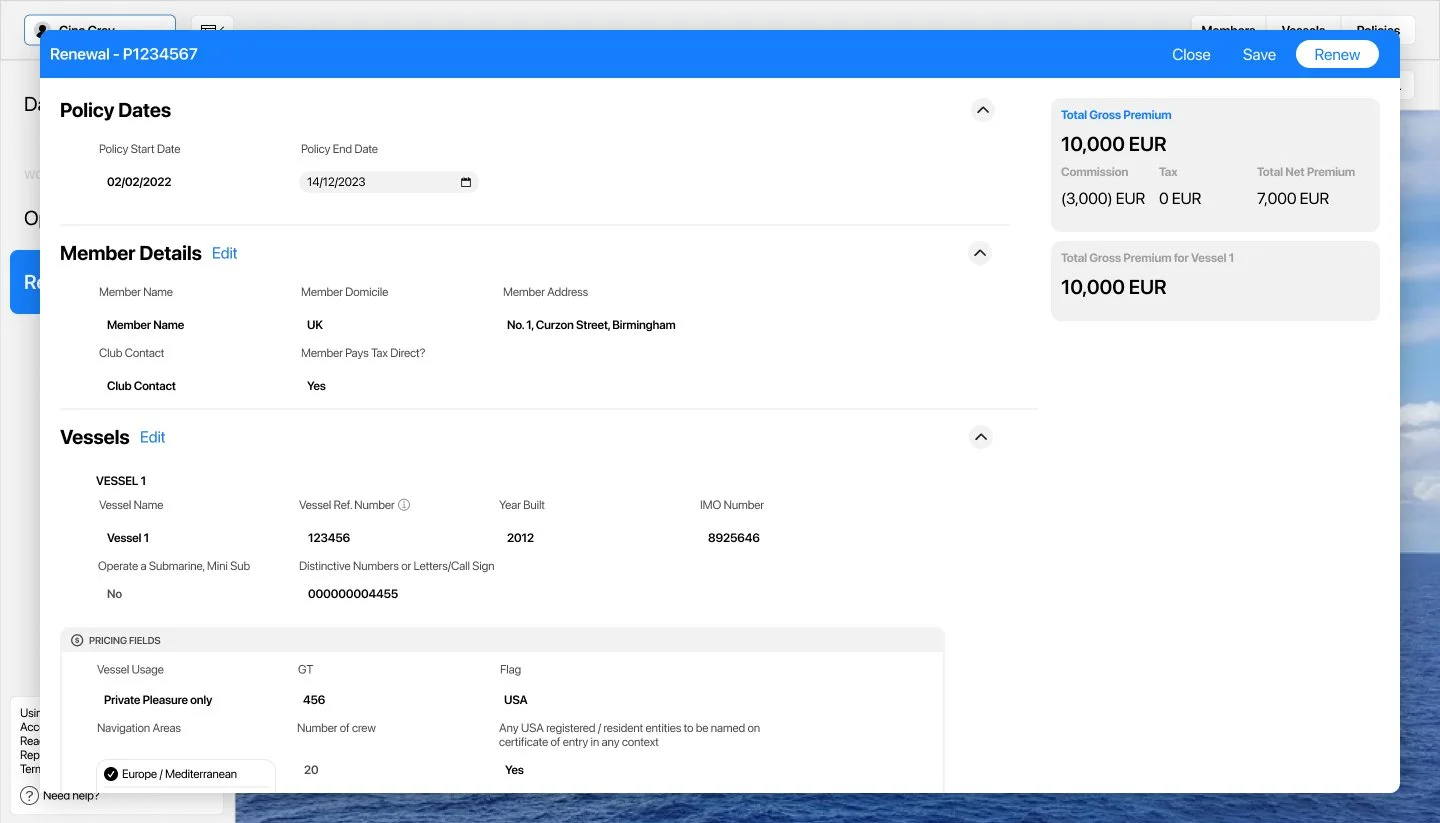
Task: Select the address No. 1, Curzon Street, Birmingham
Action: click(591, 325)
